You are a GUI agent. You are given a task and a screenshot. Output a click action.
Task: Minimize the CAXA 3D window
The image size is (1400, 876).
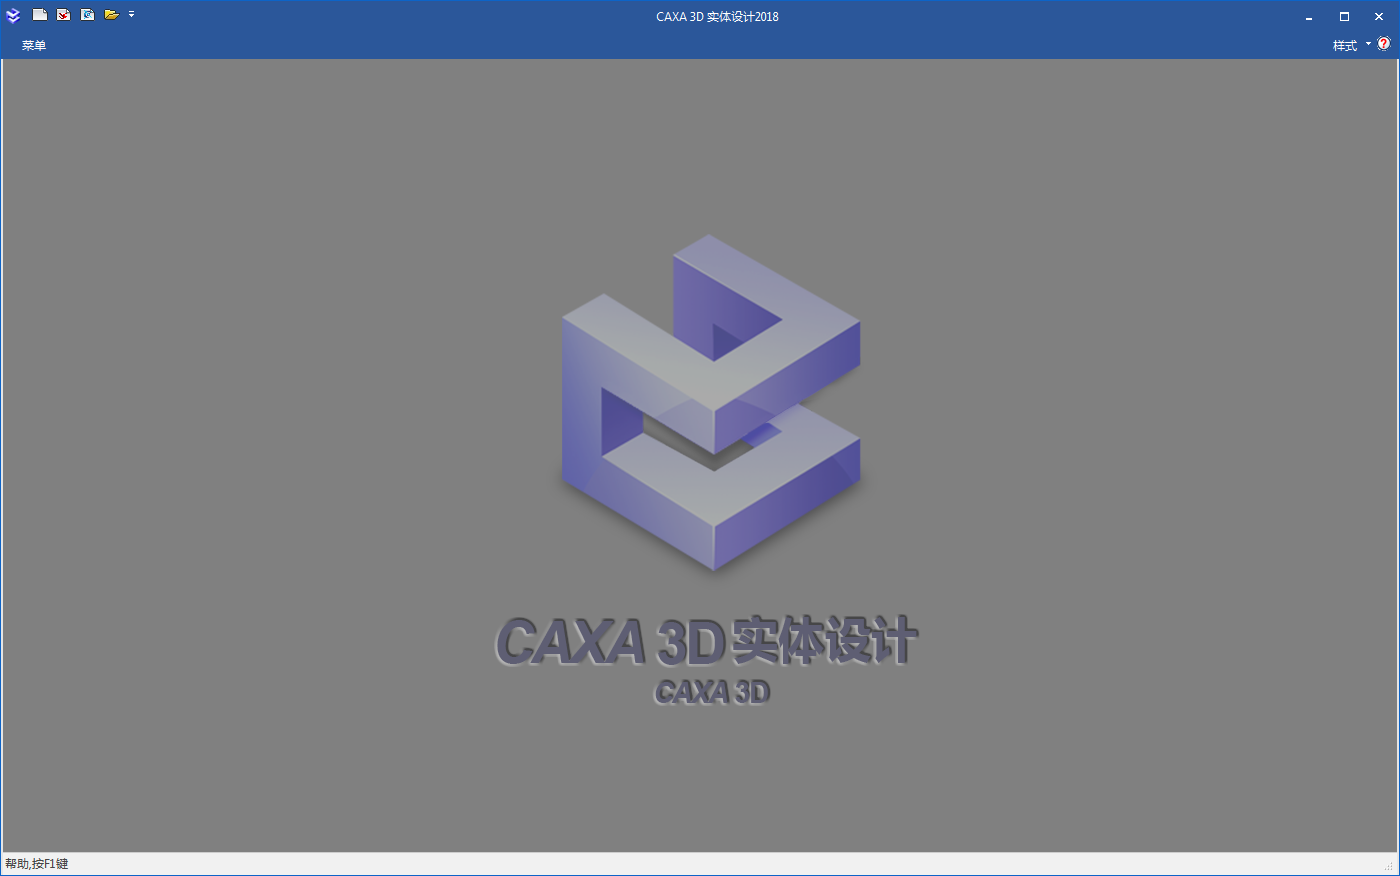pyautogui.click(x=1309, y=17)
